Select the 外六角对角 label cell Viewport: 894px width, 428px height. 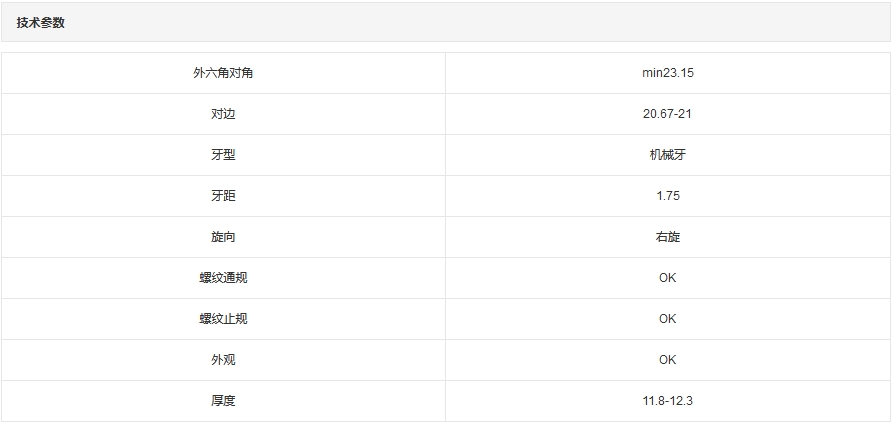pyautogui.click(x=223, y=73)
